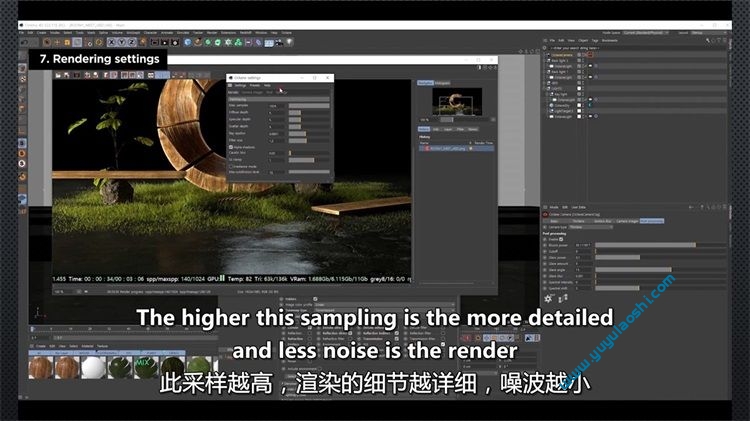Toggle visibility dots for LightTarget.1 object

pyautogui.click(x=584, y=111)
